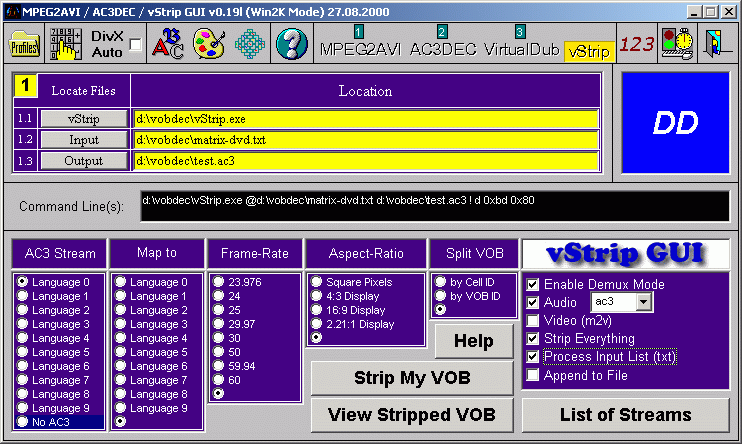Select the 23.976 frame rate
This screenshot has width=742, height=444.
click(218, 282)
